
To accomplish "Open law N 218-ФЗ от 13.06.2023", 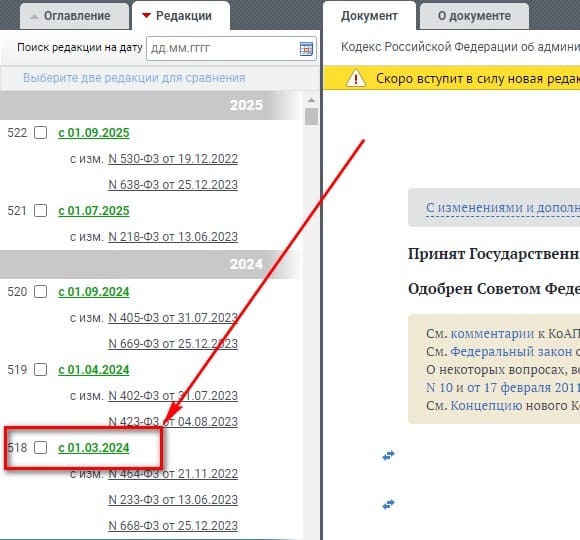I will coord(173,237).
